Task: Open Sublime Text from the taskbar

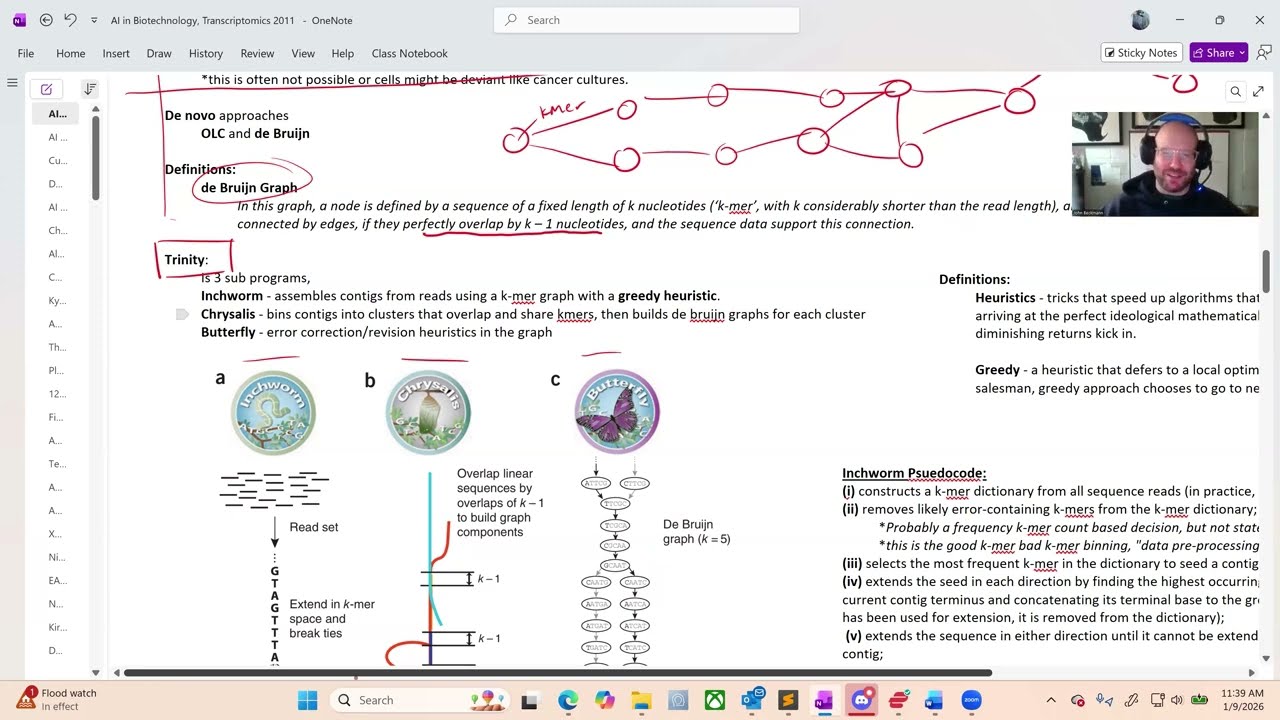Action: point(788,700)
